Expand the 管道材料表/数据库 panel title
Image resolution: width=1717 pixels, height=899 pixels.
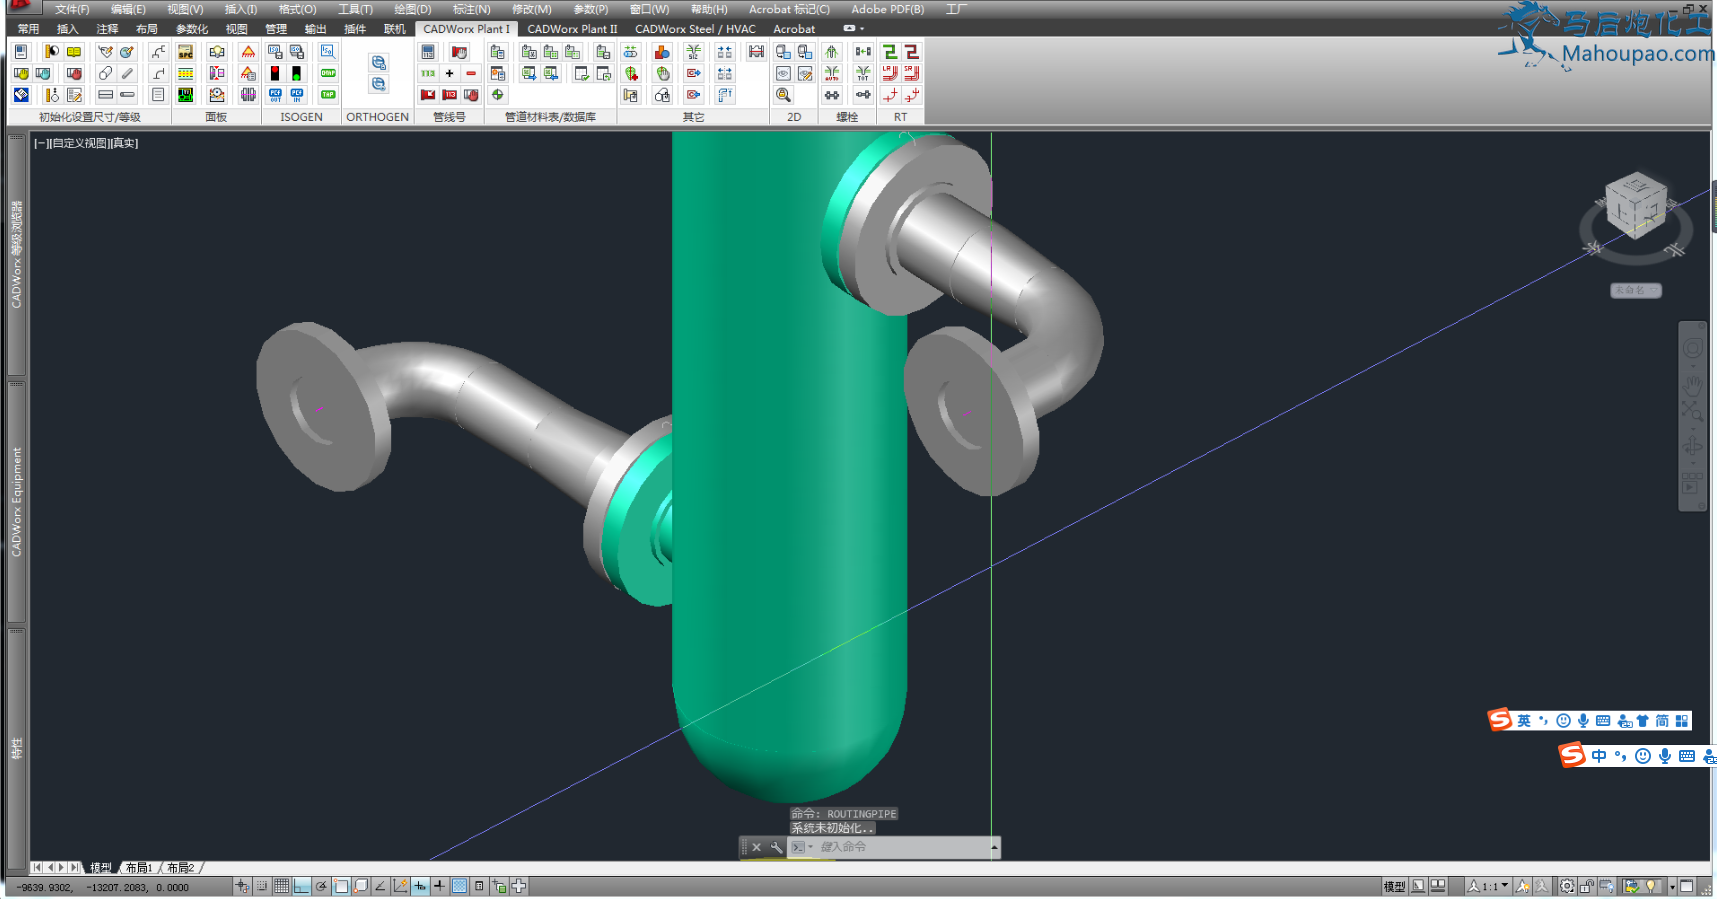coord(550,117)
